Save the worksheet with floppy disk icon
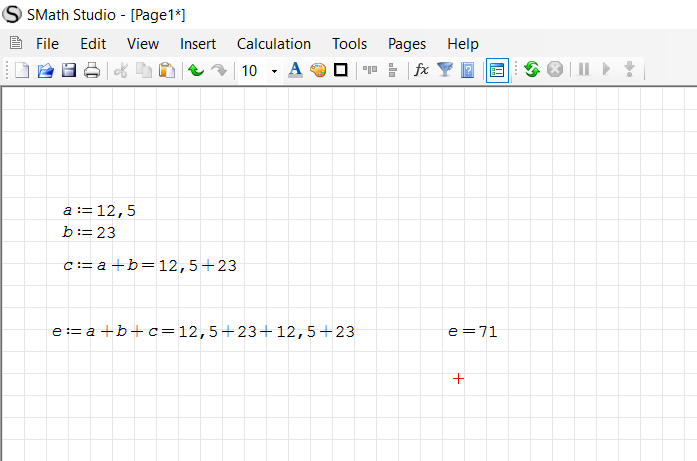This screenshot has height=461, width=697. 69,70
